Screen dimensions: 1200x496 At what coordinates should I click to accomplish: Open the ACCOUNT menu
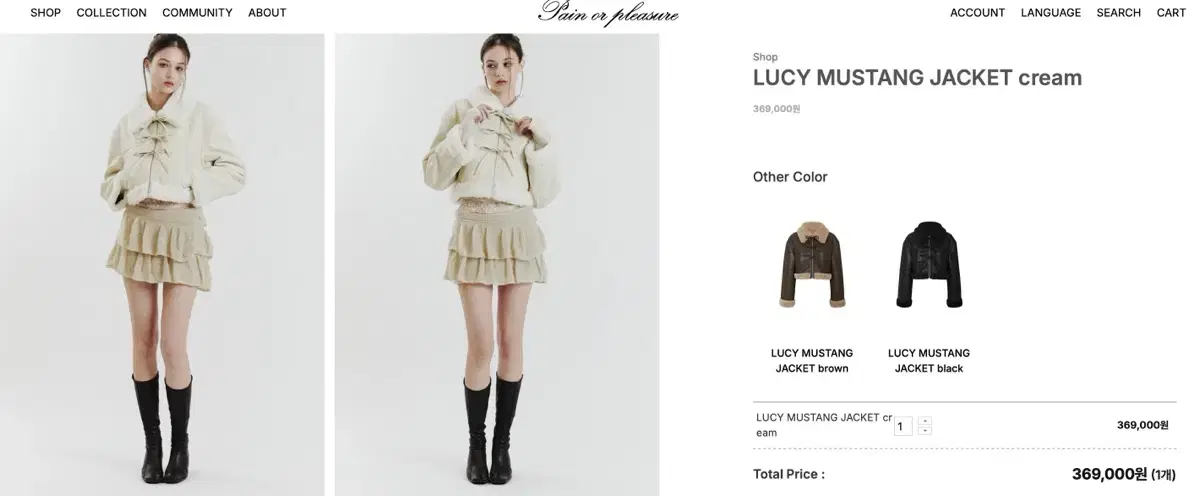coord(977,13)
